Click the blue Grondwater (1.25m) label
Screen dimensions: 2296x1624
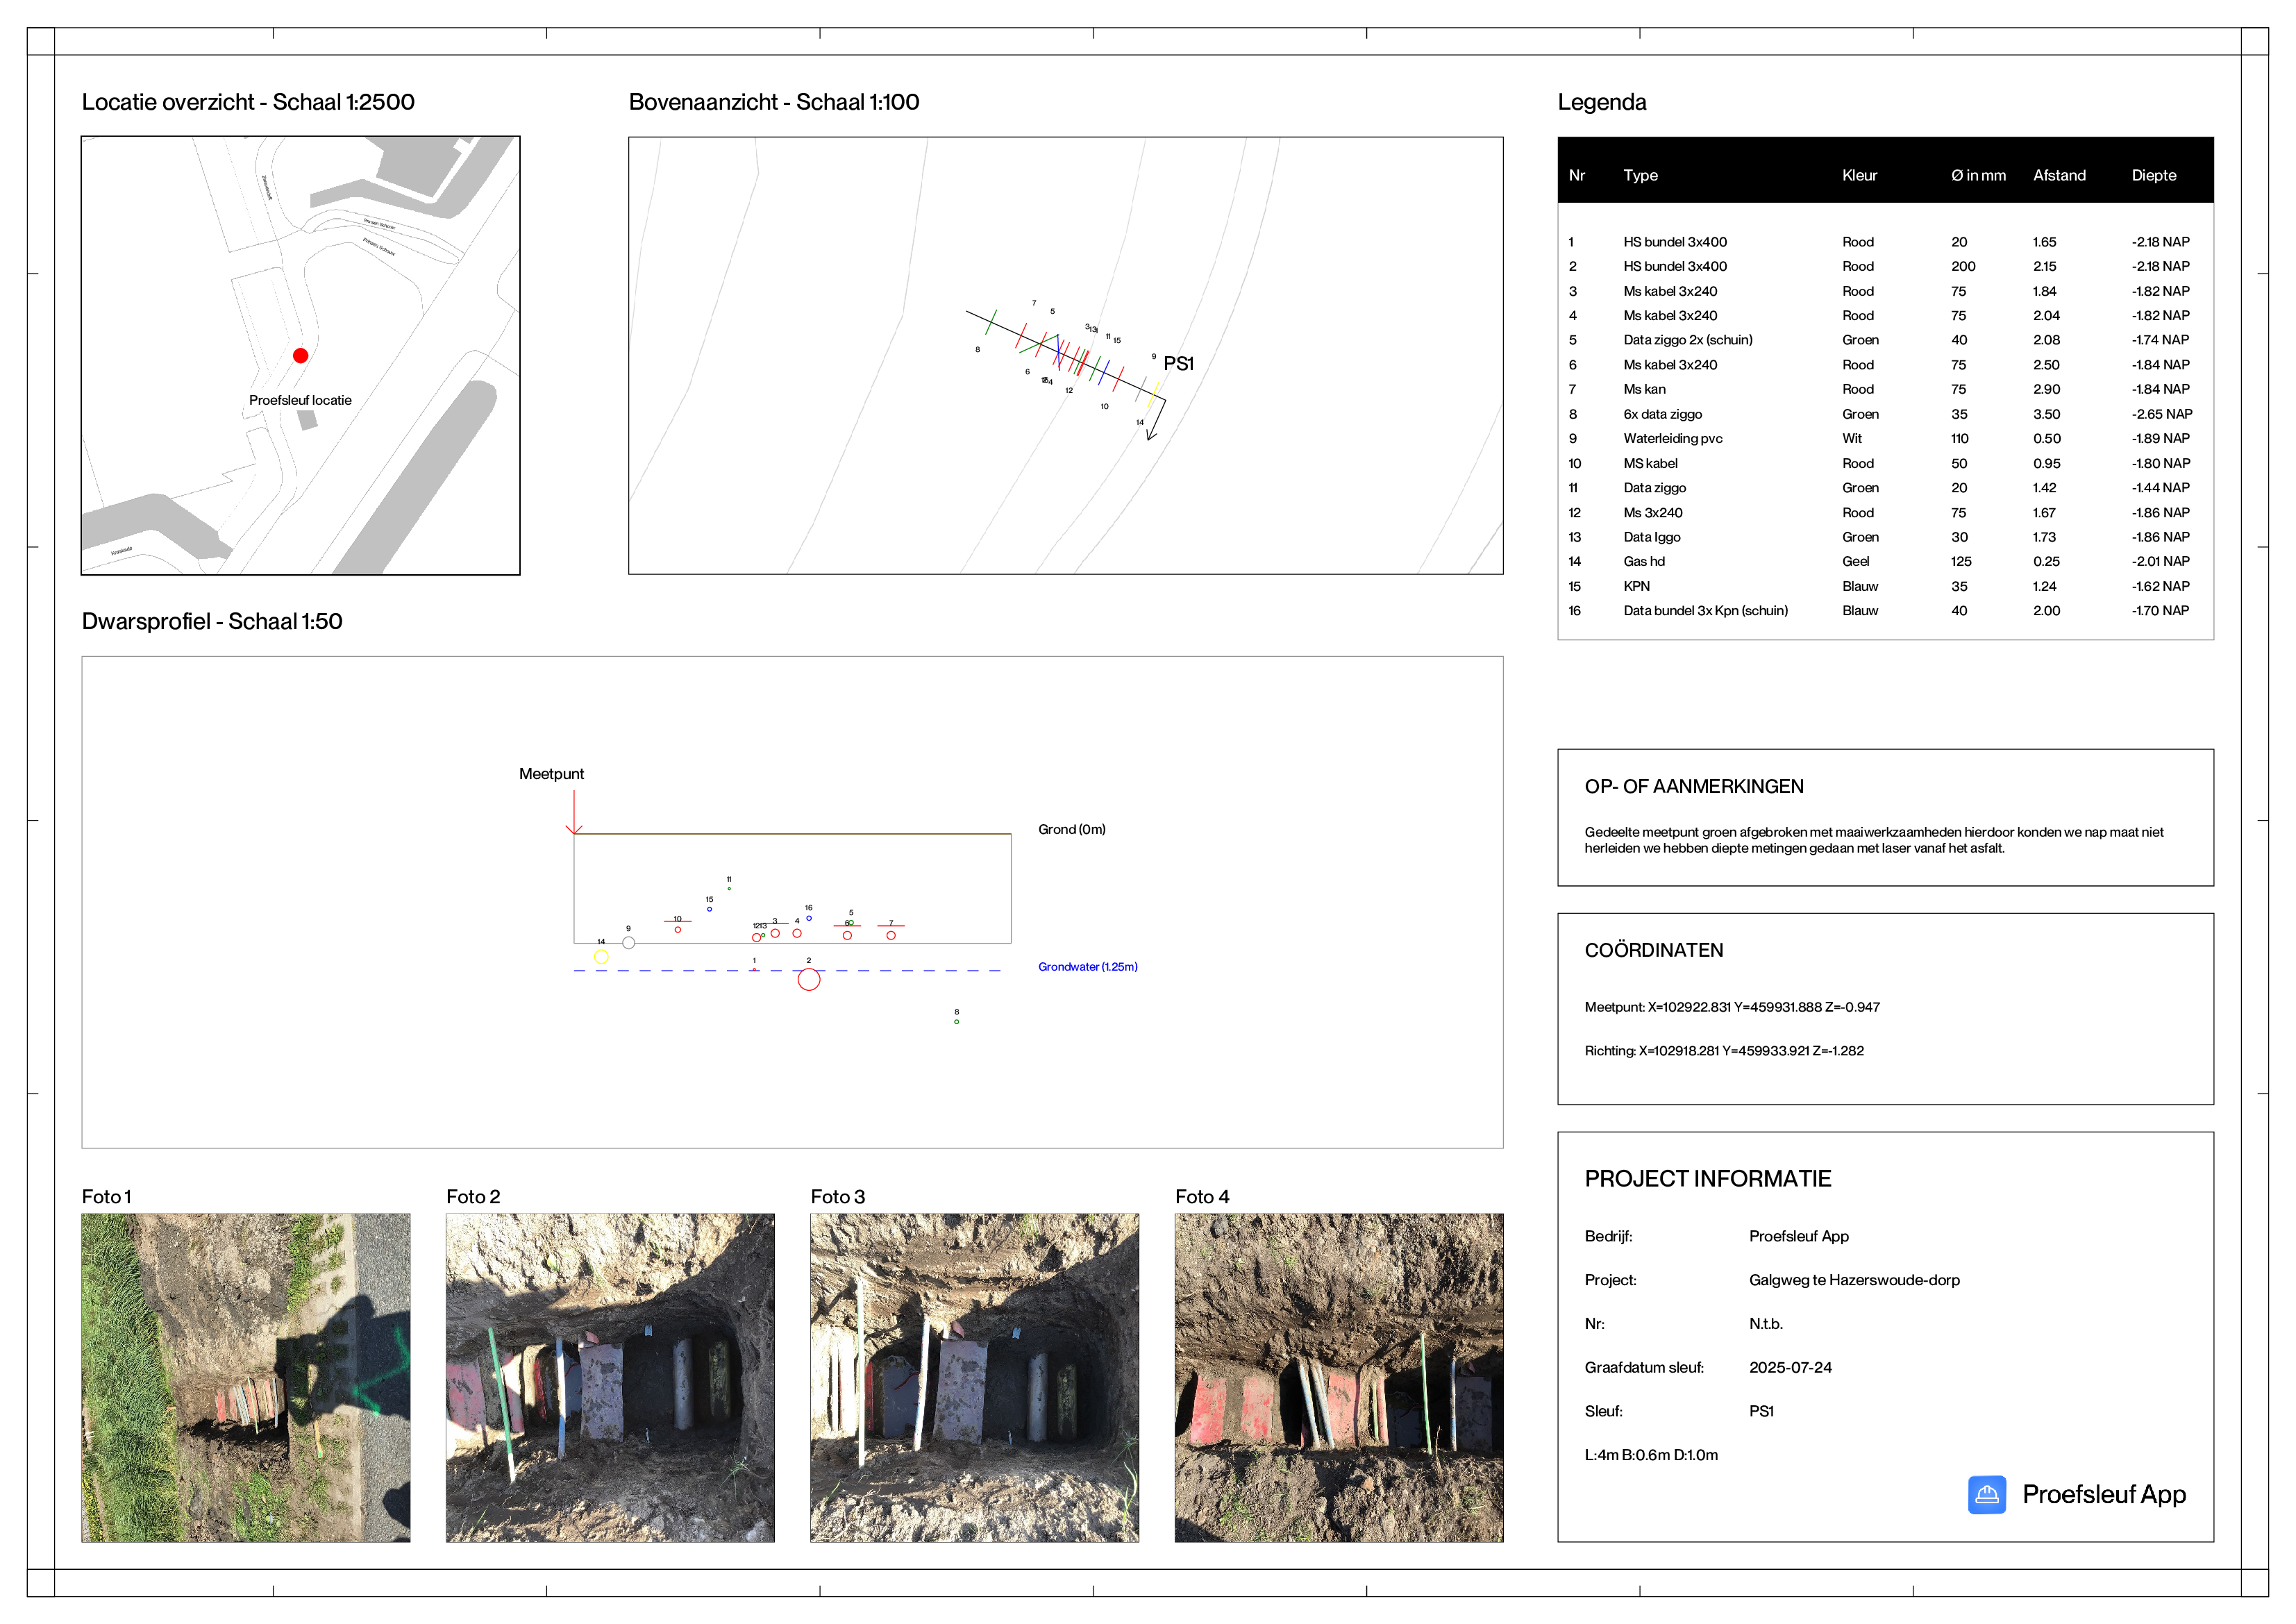1087,966
